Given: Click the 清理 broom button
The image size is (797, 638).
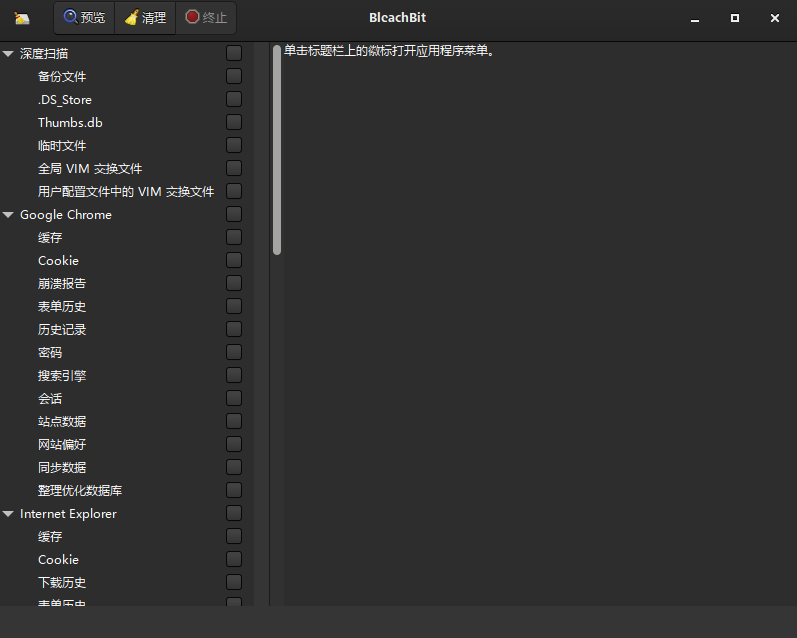Looking at the screenshot, I should [145, 18].
